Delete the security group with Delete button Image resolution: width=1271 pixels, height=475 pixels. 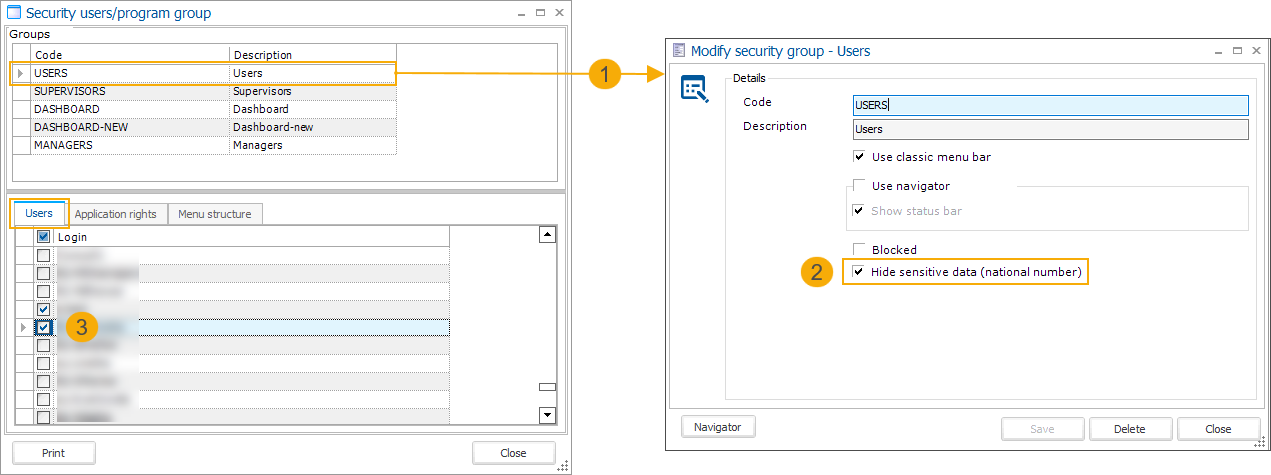1129,429
